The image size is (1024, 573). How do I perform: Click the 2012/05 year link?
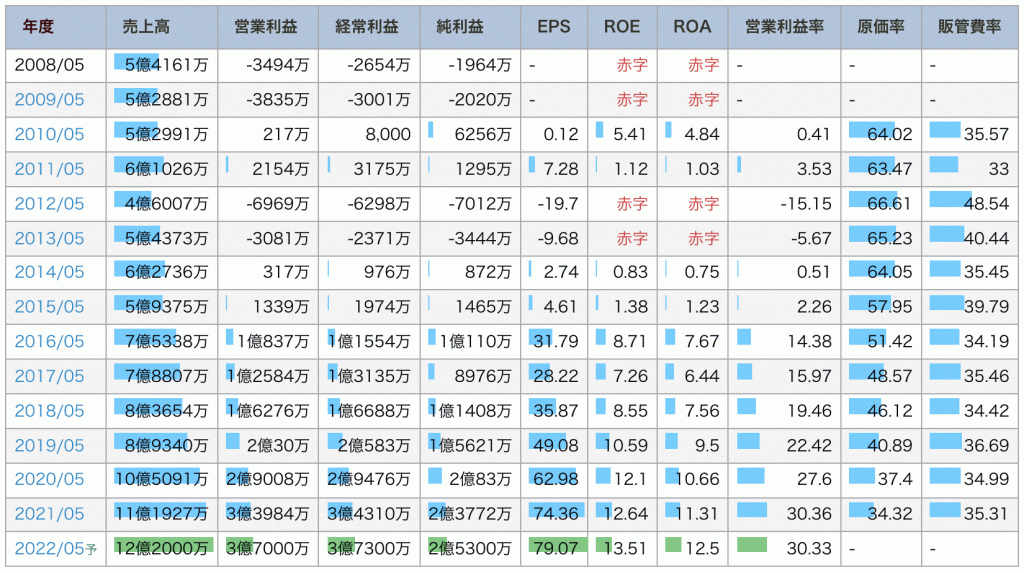49,204
